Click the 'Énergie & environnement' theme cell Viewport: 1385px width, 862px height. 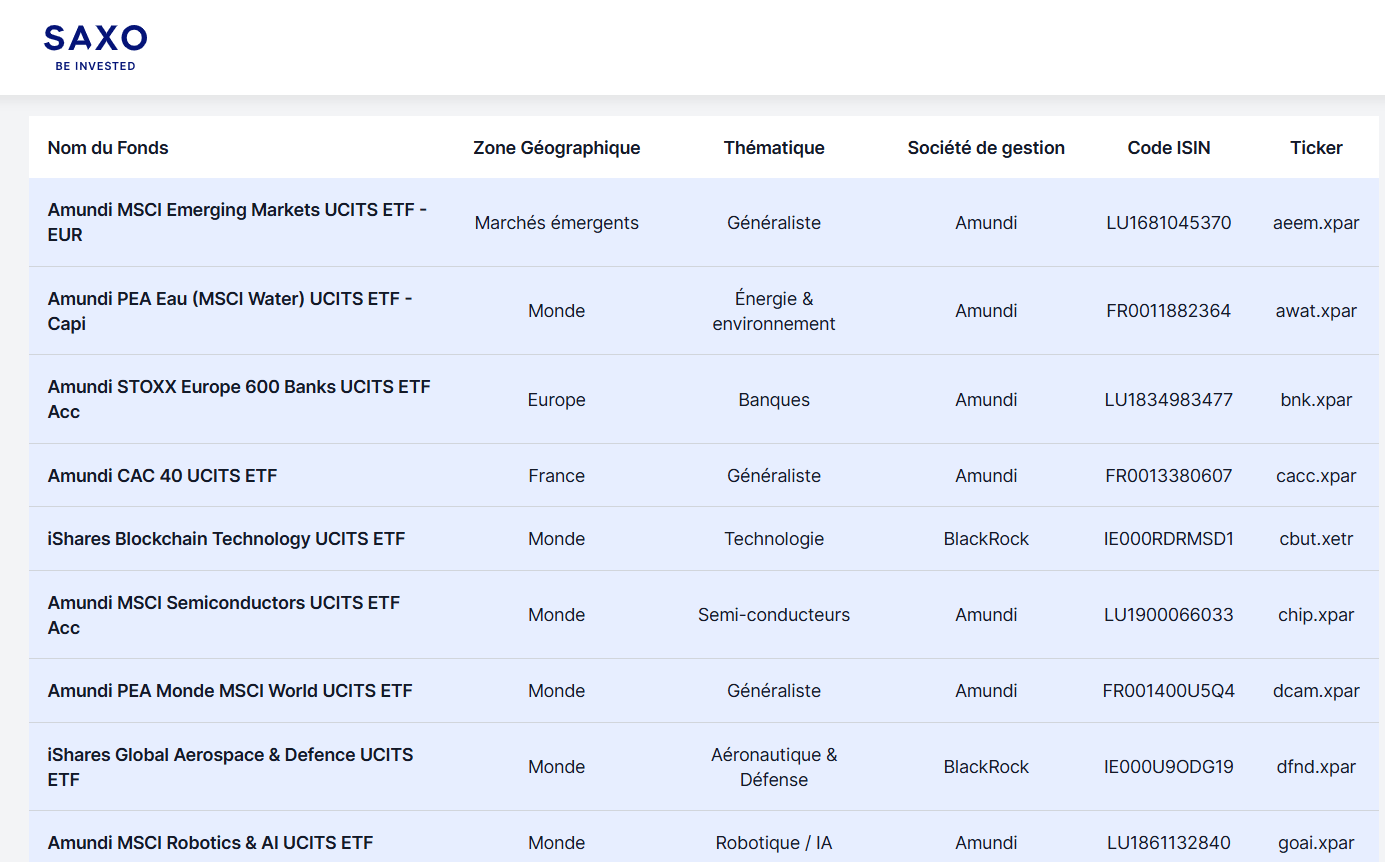coord(774,311)
